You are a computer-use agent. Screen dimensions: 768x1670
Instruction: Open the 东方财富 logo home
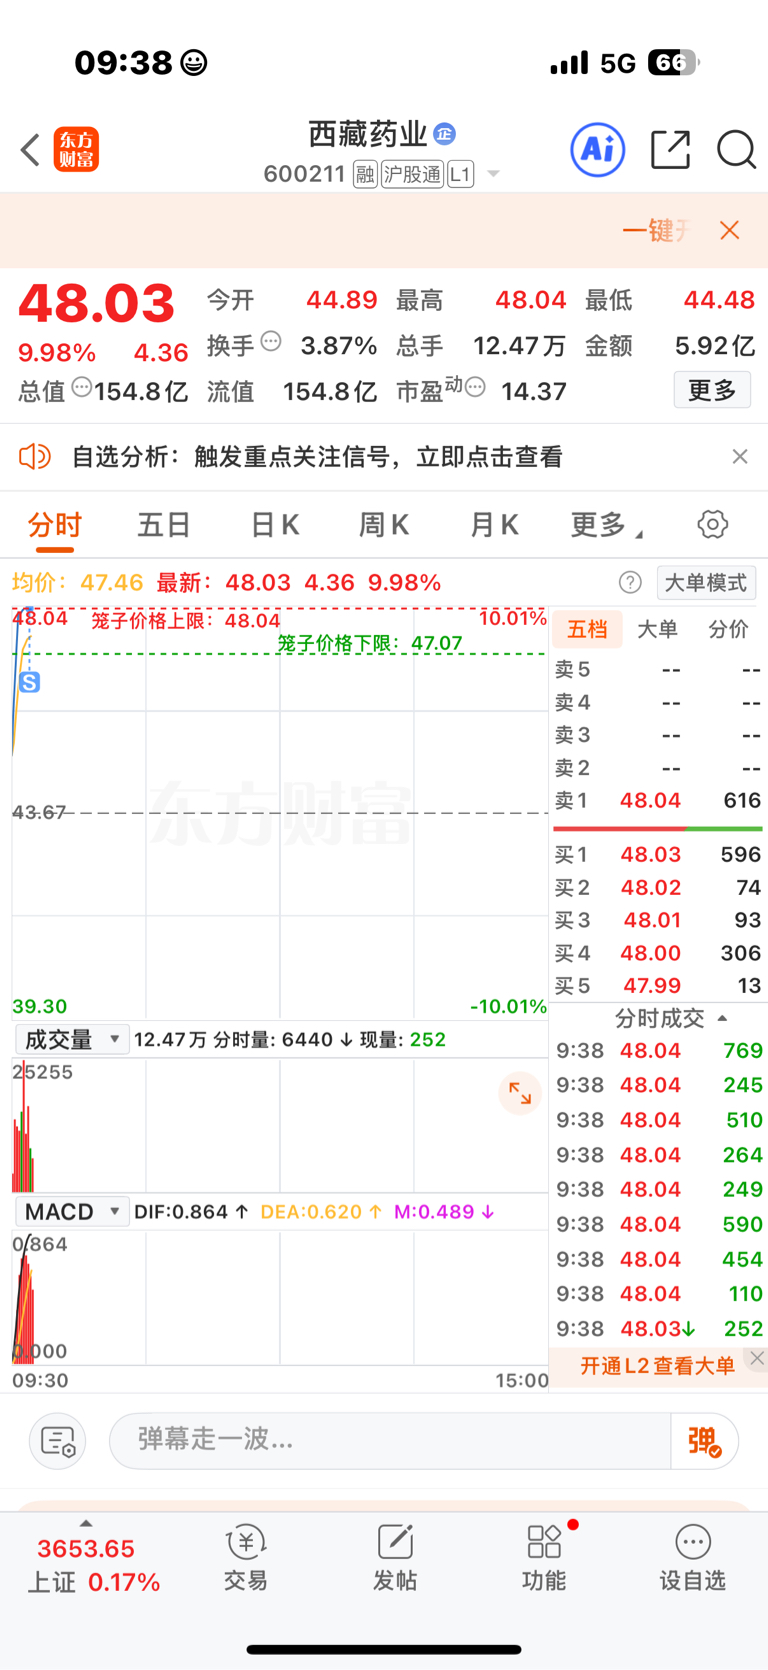tap(76, 150)
